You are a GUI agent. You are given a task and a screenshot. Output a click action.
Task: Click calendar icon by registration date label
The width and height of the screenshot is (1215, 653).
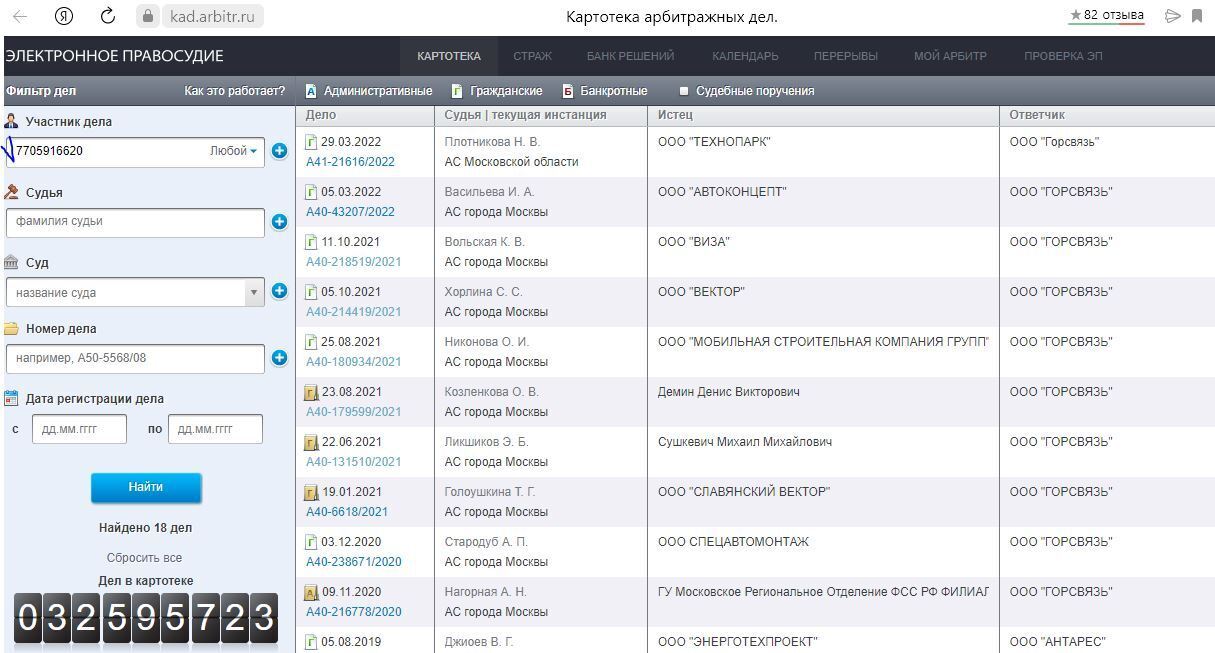12,398
